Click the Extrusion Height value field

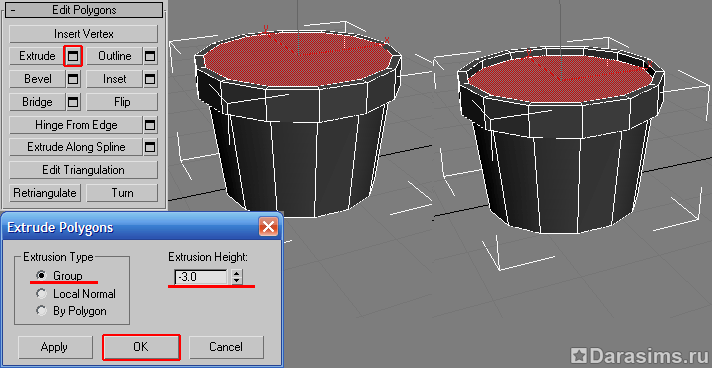click(x=201, y=277)
